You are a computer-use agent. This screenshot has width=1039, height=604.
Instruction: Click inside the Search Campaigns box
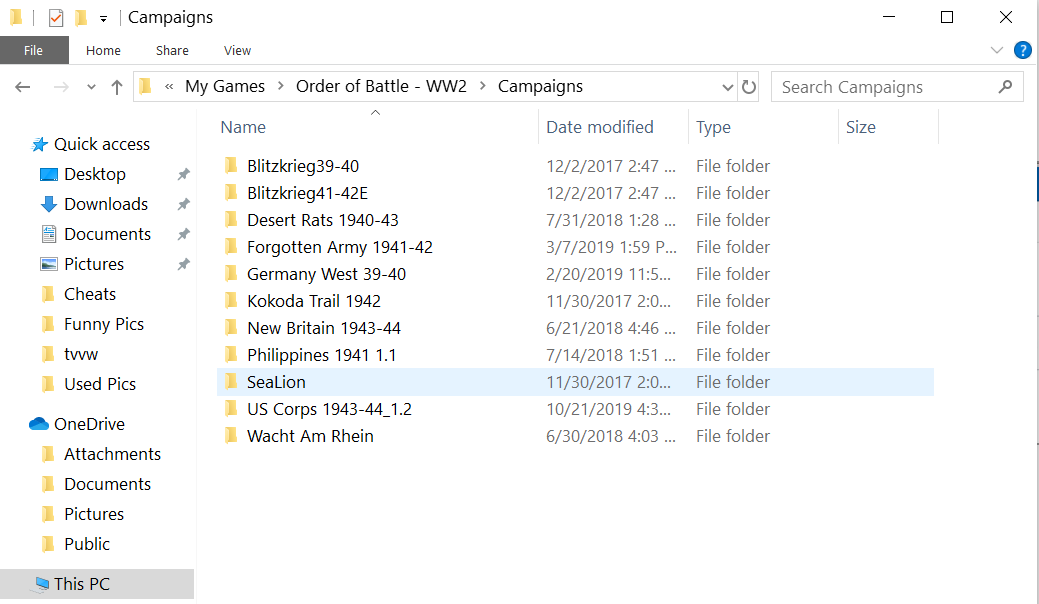[880, 87]
